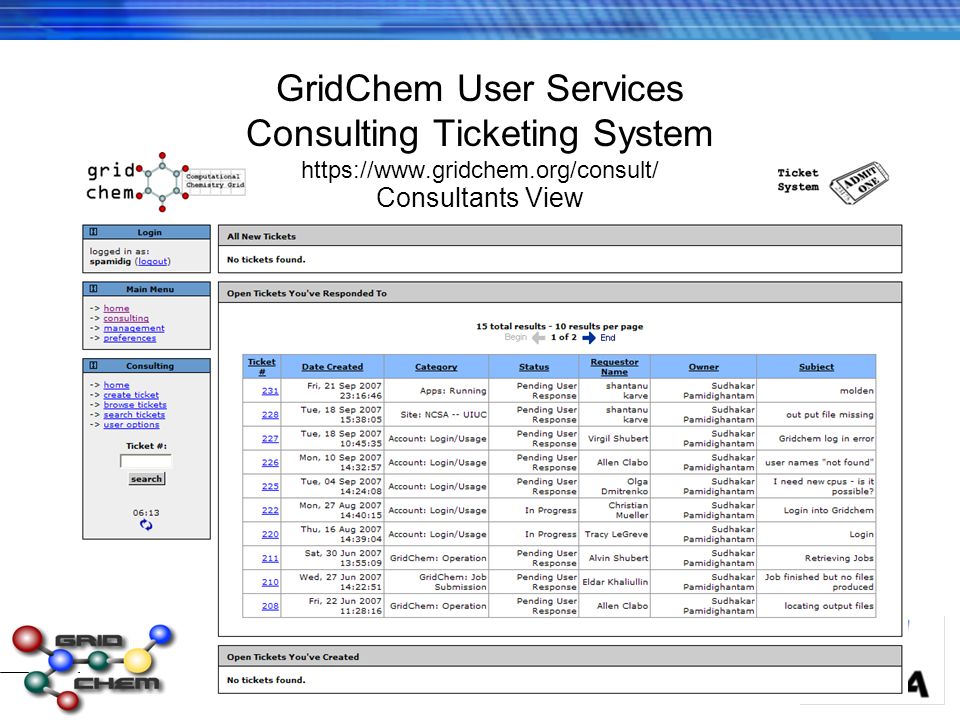This screenshot has height=720, width=960.
Task: Click date 'Fri, 21 Sep 2007 23:16:46'
Action: (x=344, y=391)
